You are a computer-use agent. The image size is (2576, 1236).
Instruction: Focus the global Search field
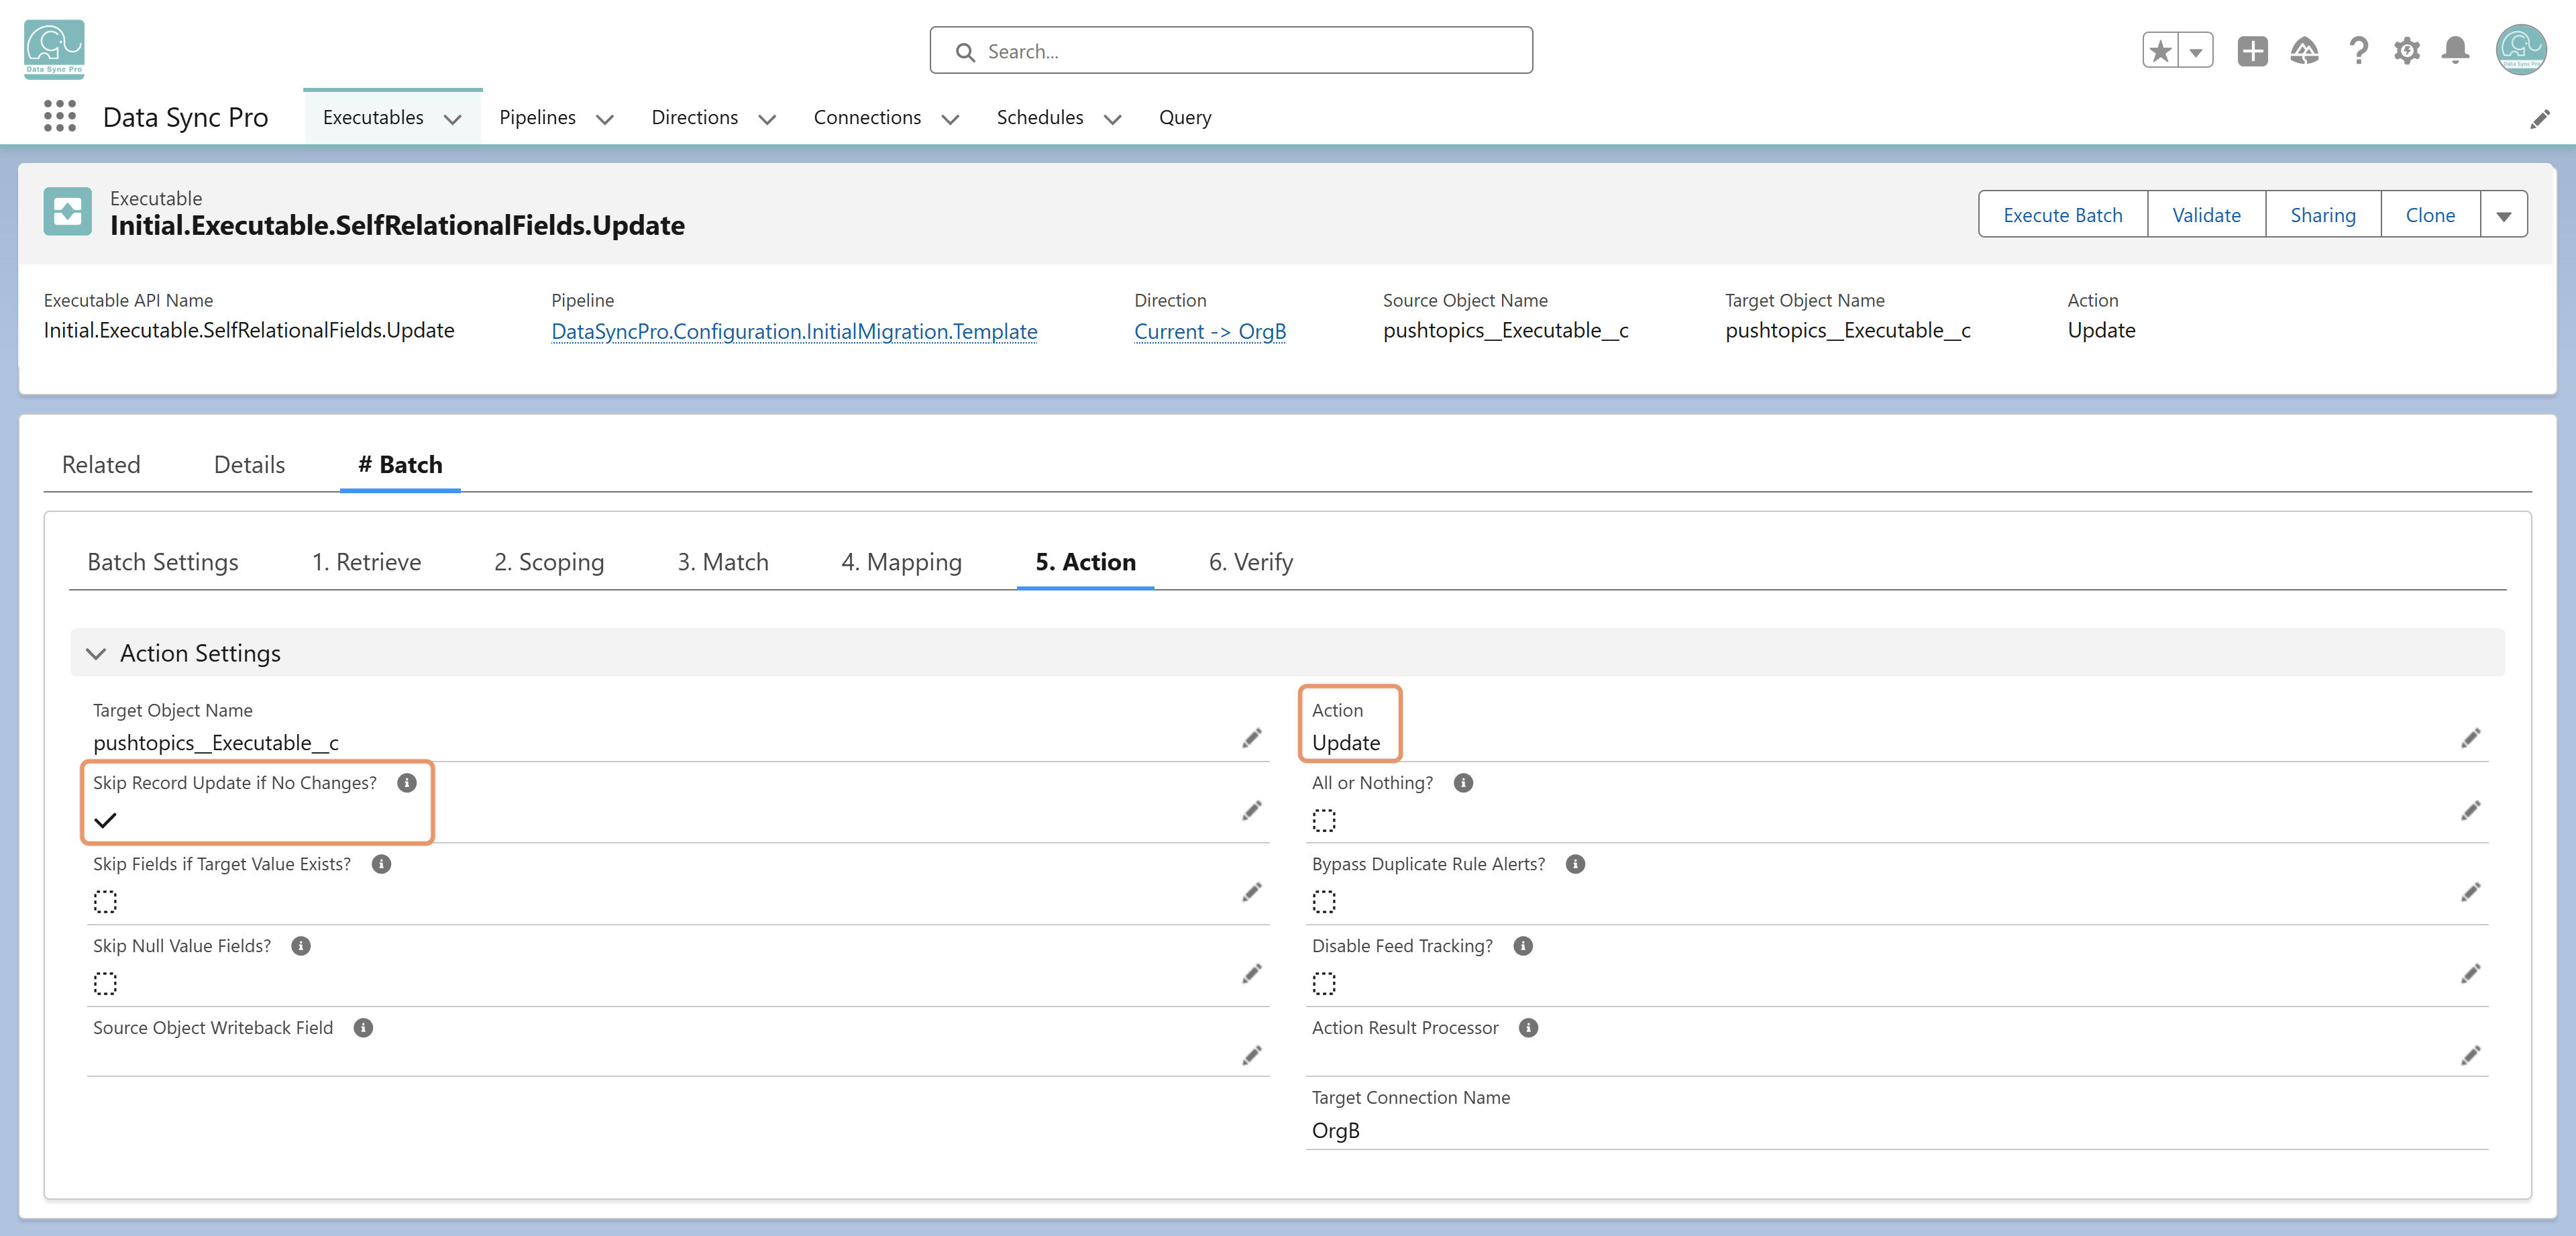click(1231, 51)
